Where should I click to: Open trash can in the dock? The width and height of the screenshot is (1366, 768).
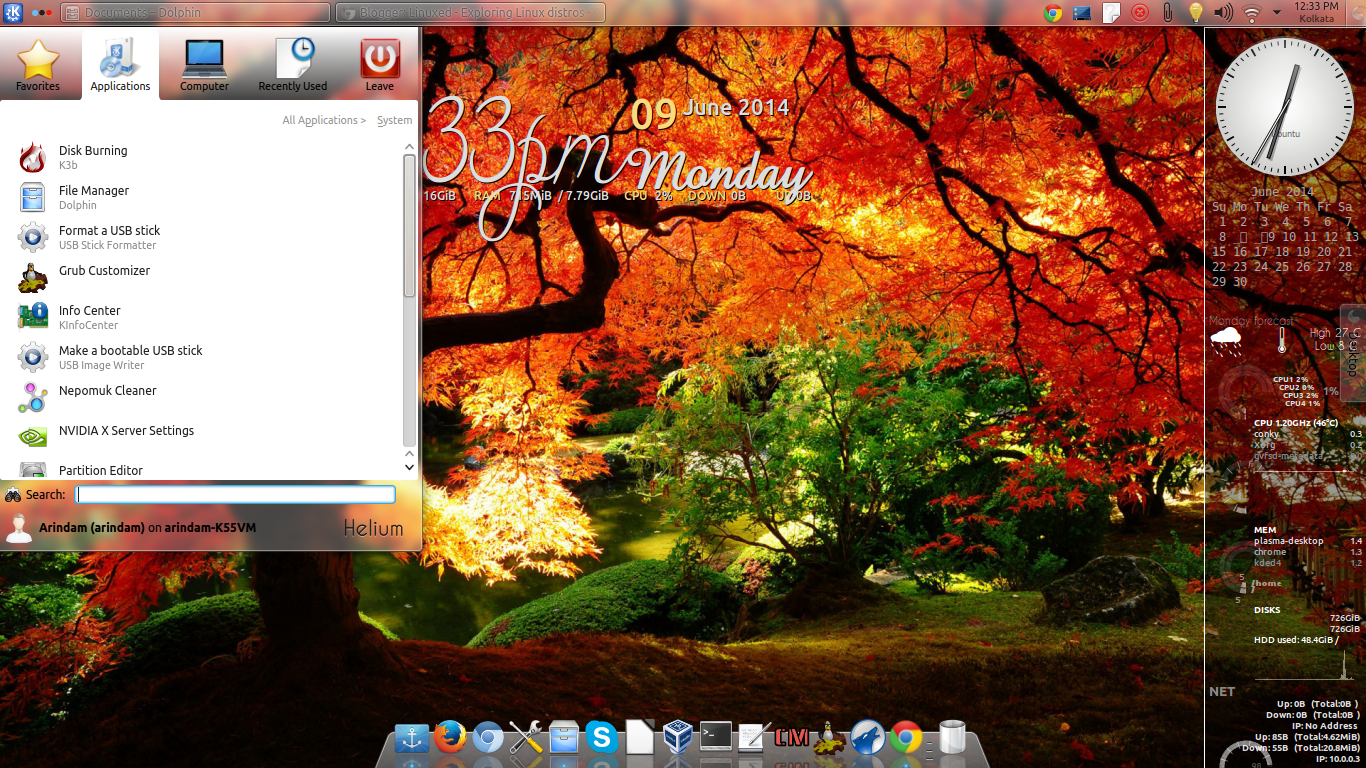click(x=952, y=737)
